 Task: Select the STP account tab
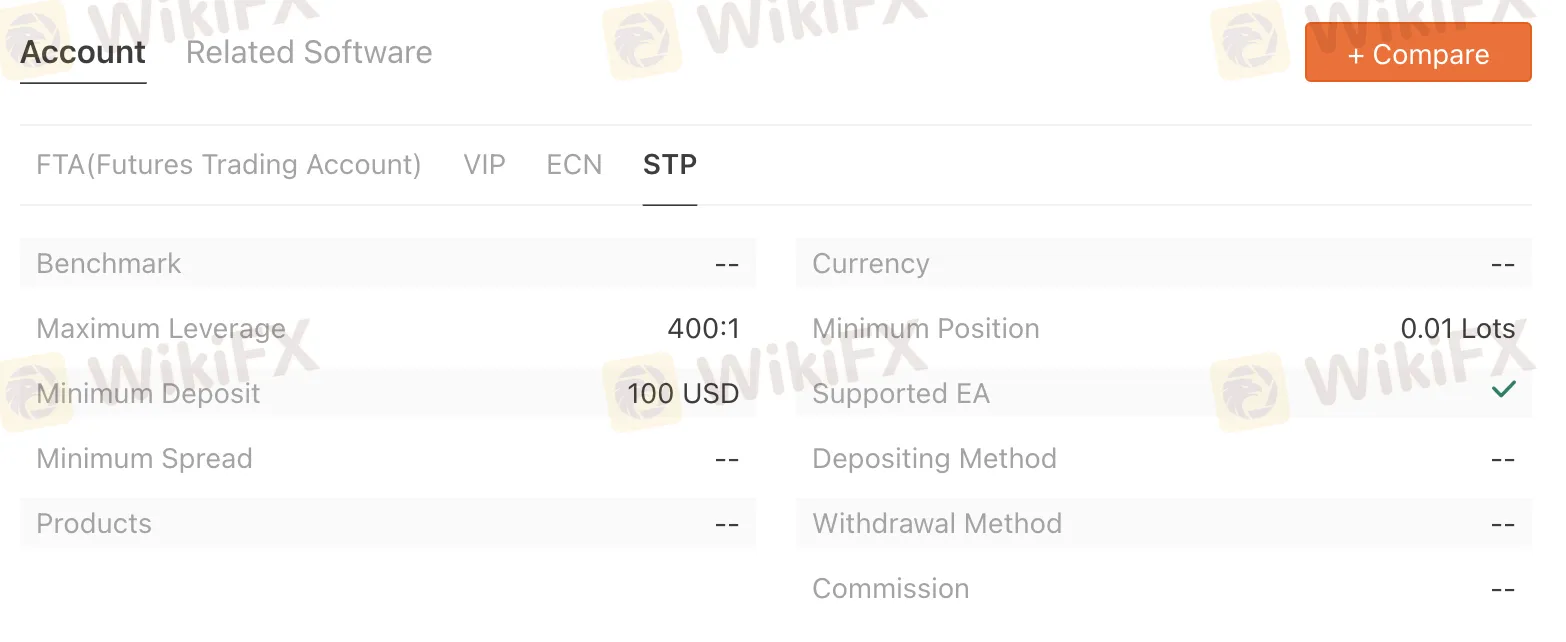click(669, 165)
